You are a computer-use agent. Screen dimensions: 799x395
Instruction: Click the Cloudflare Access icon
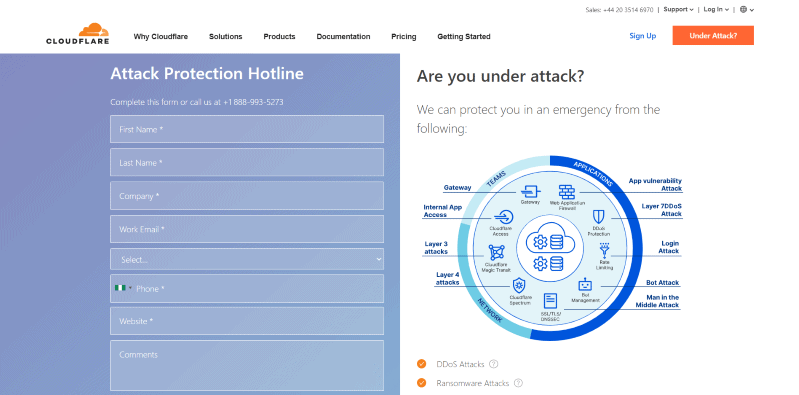tap(503, 217)
